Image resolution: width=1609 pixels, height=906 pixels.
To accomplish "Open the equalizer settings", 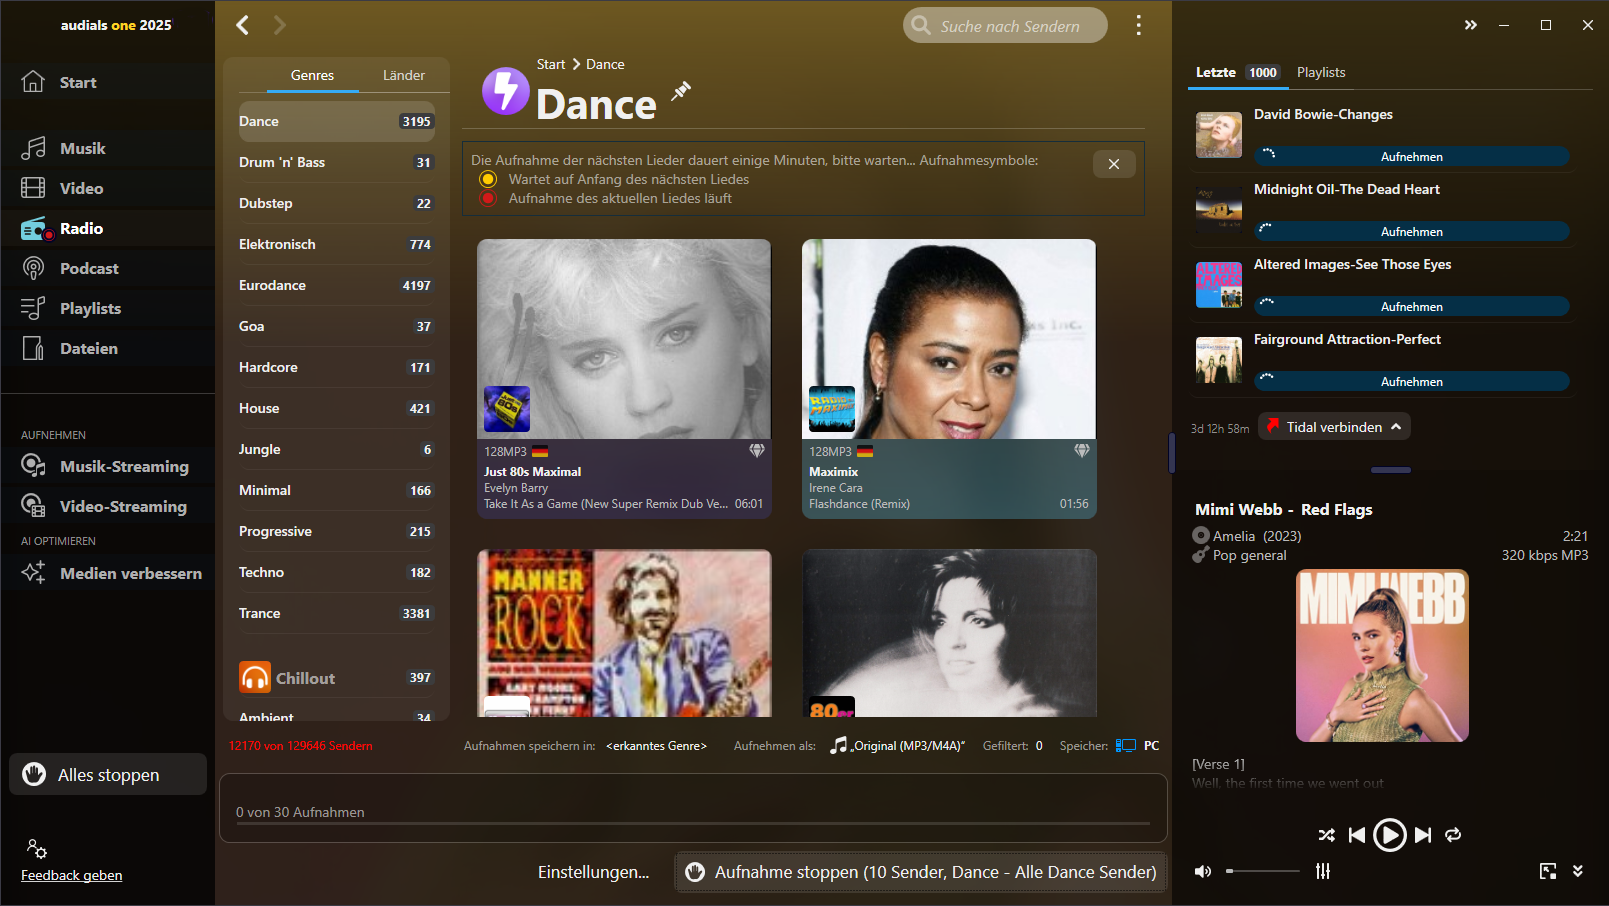I will (1323, 871).
